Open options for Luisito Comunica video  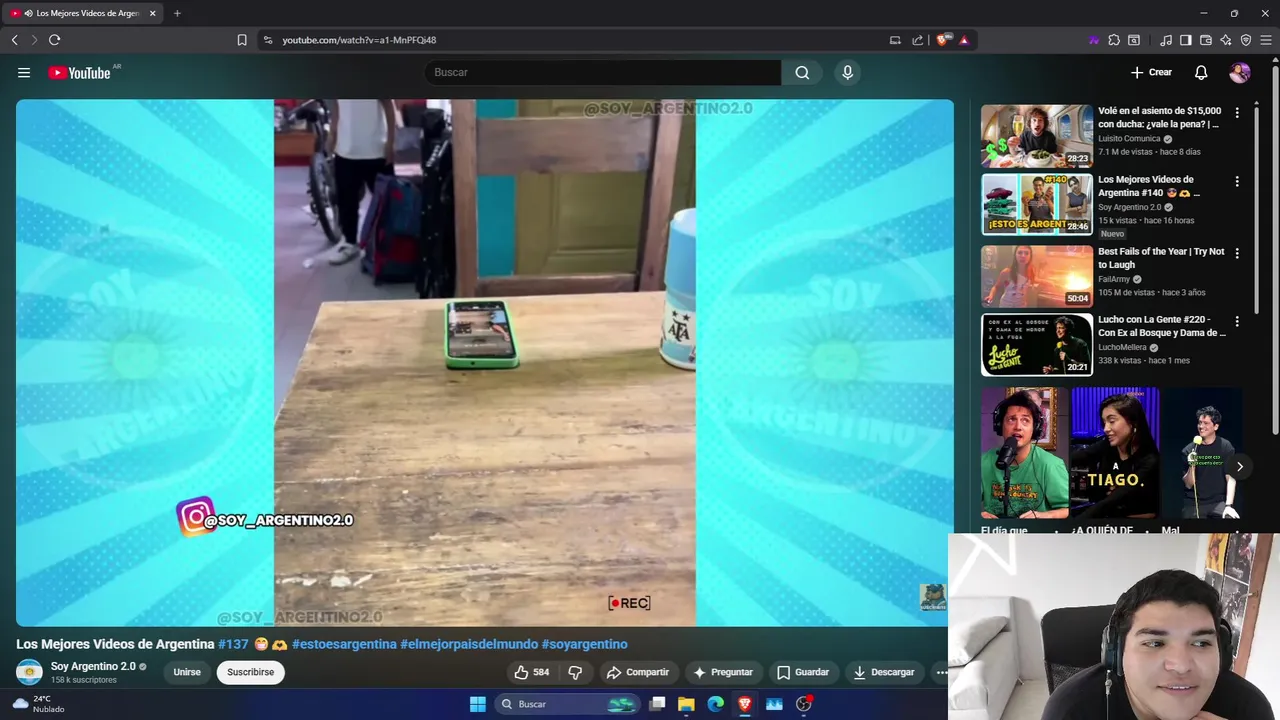[1237, 113]
